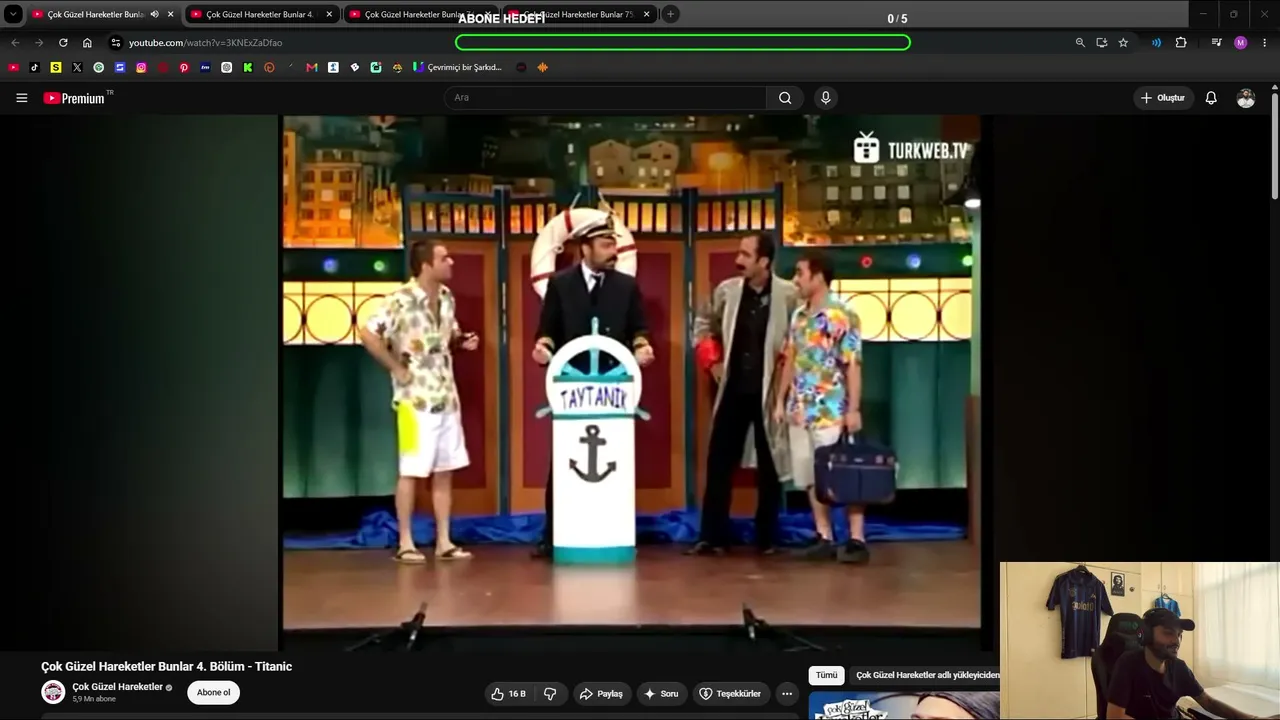
Task: Click the video title 'Çok Güzel Hareketler Bunlar 4. Bölüm - Titanic'
Action: 166,667
